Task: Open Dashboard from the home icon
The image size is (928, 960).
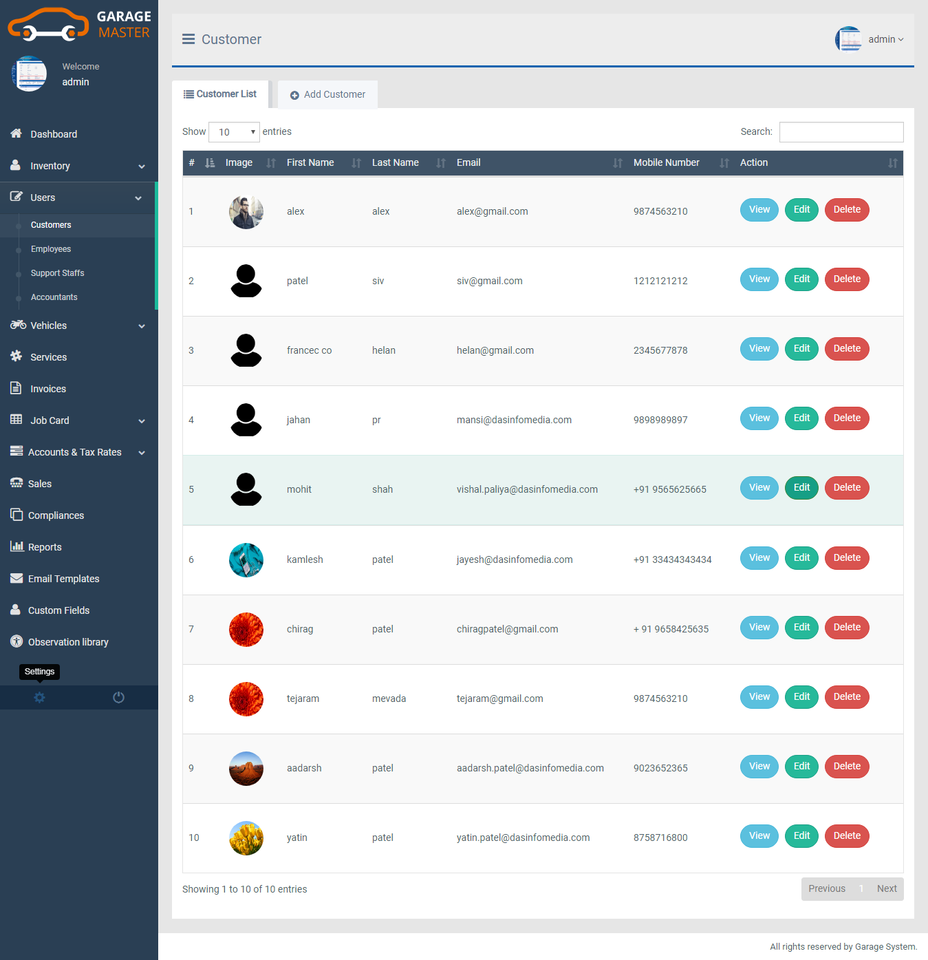Action: [16, 134]
